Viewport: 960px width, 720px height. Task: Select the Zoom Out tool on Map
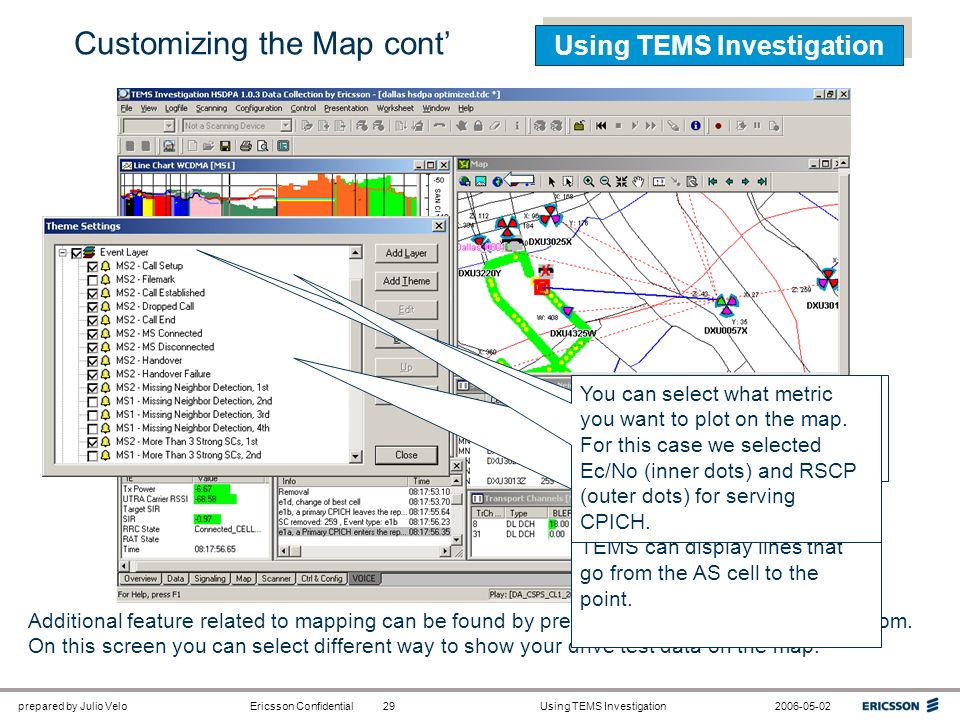point(605,181)
